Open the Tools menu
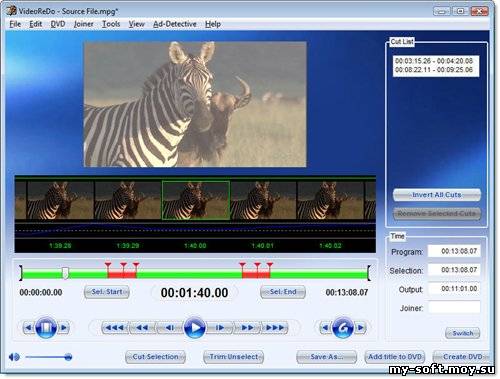500x379 pixels. pyautogui.click(x=111, y=24)
